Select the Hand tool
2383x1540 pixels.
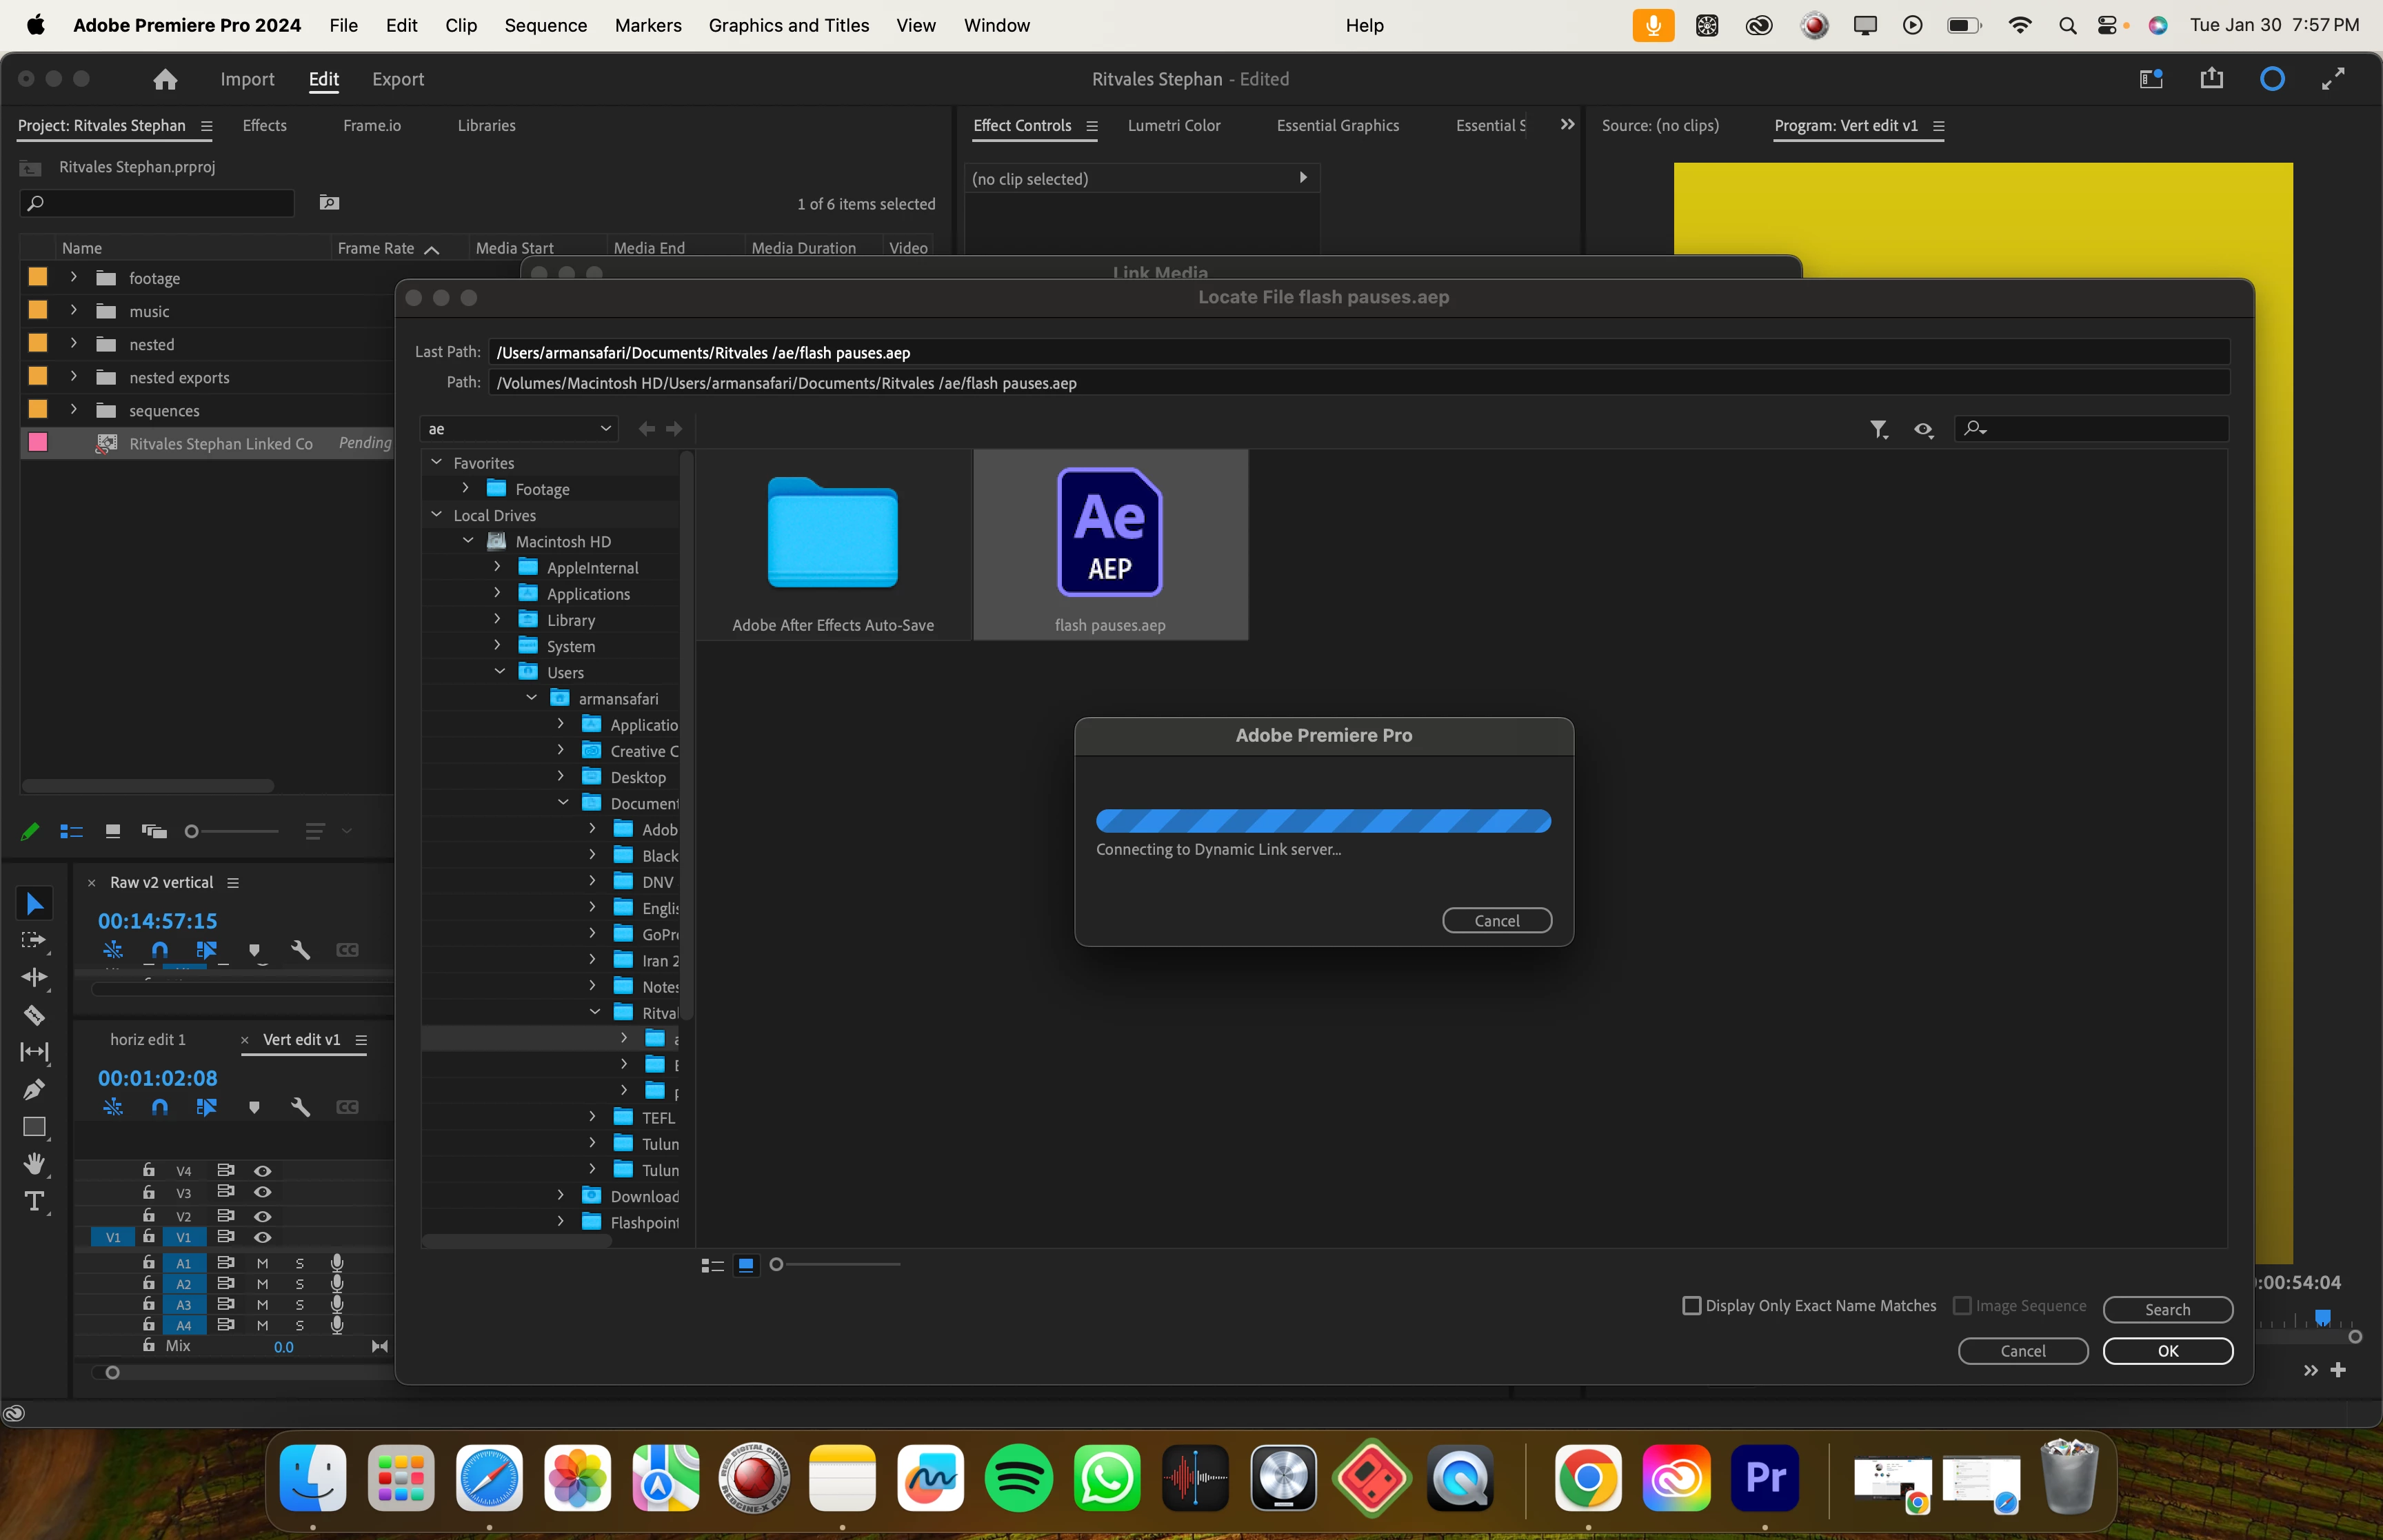34,1164
